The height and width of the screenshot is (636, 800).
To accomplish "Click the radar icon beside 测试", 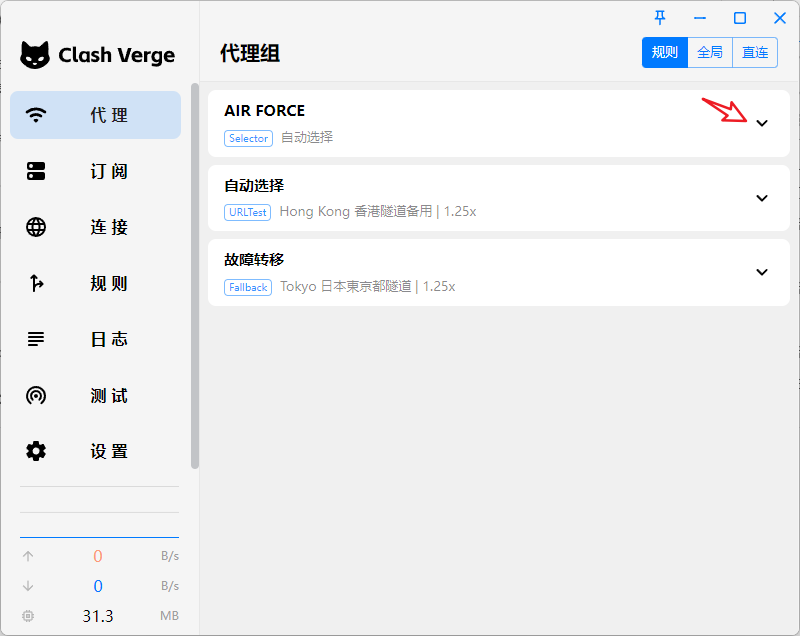I will point(36,395).
